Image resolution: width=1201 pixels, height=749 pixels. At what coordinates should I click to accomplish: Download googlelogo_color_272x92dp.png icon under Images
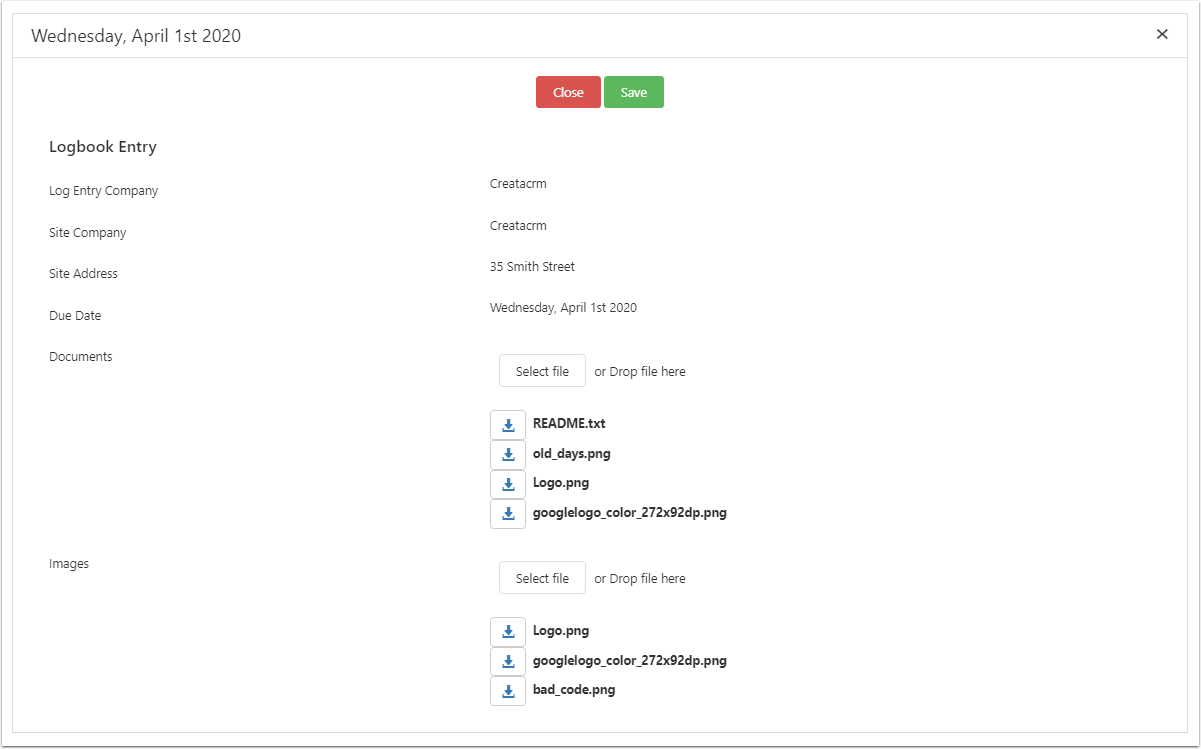pyautogui.click(x=508, y=662)
